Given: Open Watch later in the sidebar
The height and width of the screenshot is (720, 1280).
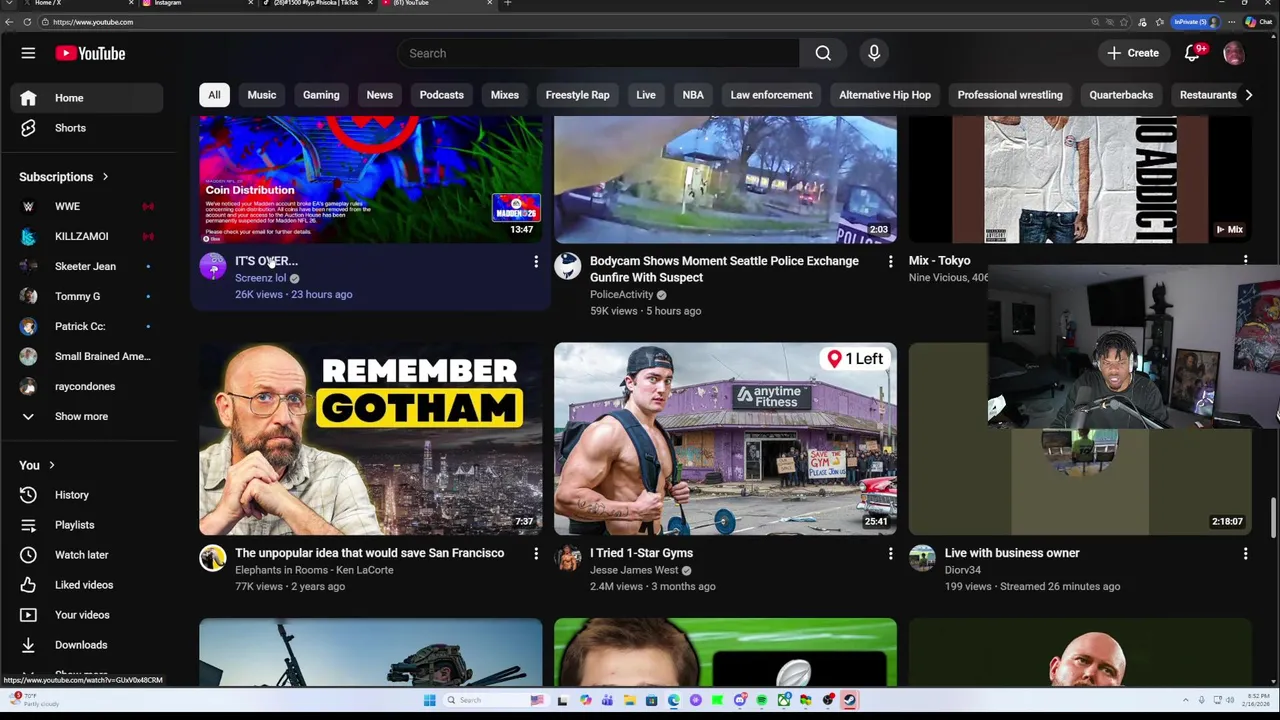Looking at the screenshot, I should 87,555.
